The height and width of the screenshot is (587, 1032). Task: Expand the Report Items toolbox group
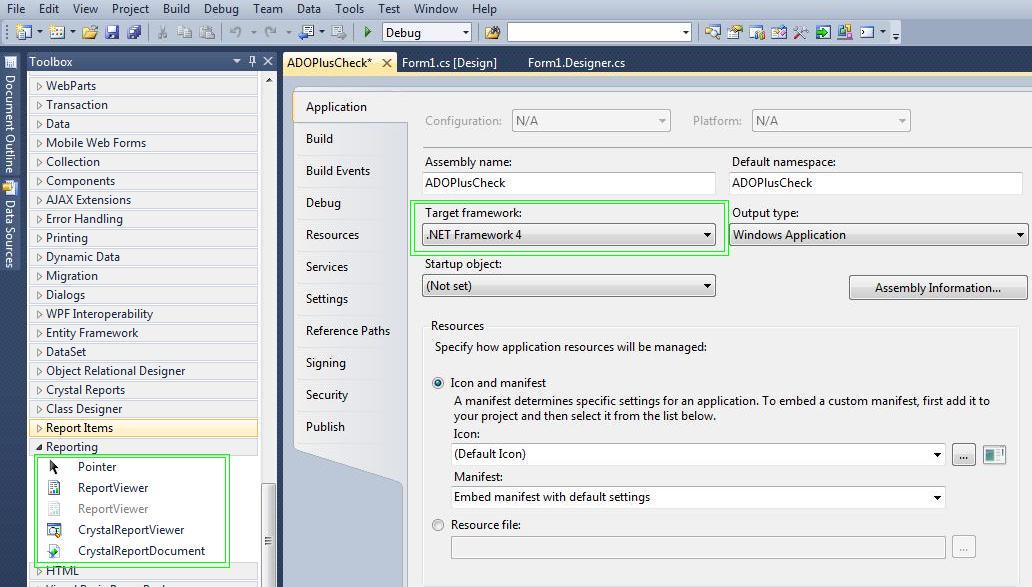[39, 428]
